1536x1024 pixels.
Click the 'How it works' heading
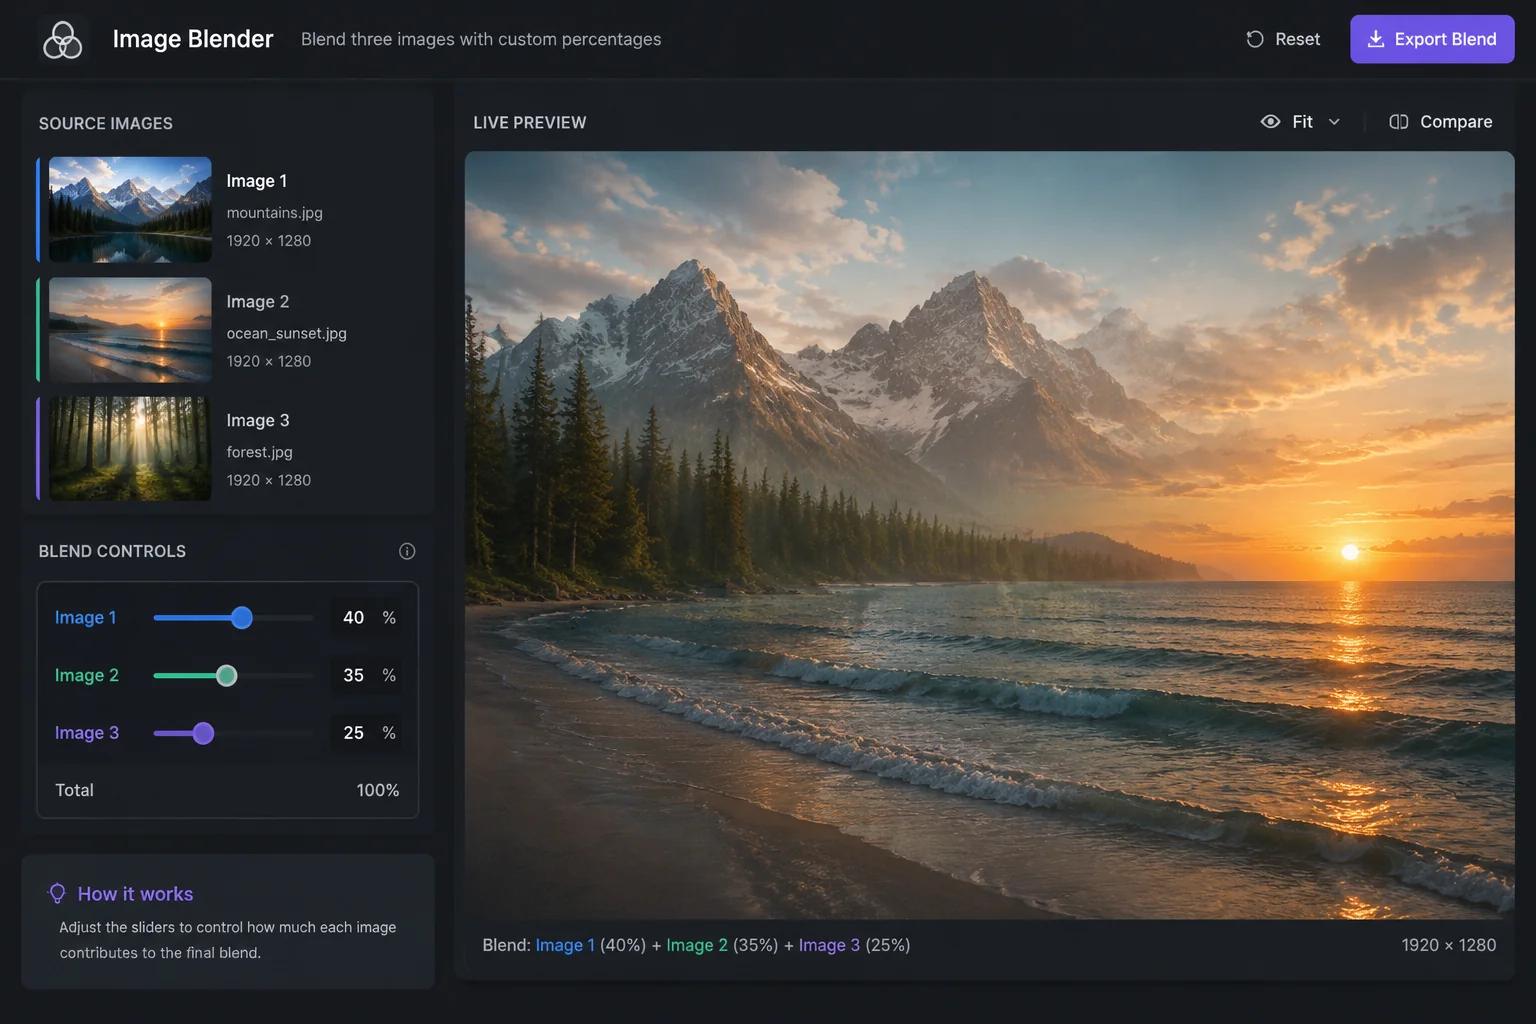coord(135,894)
